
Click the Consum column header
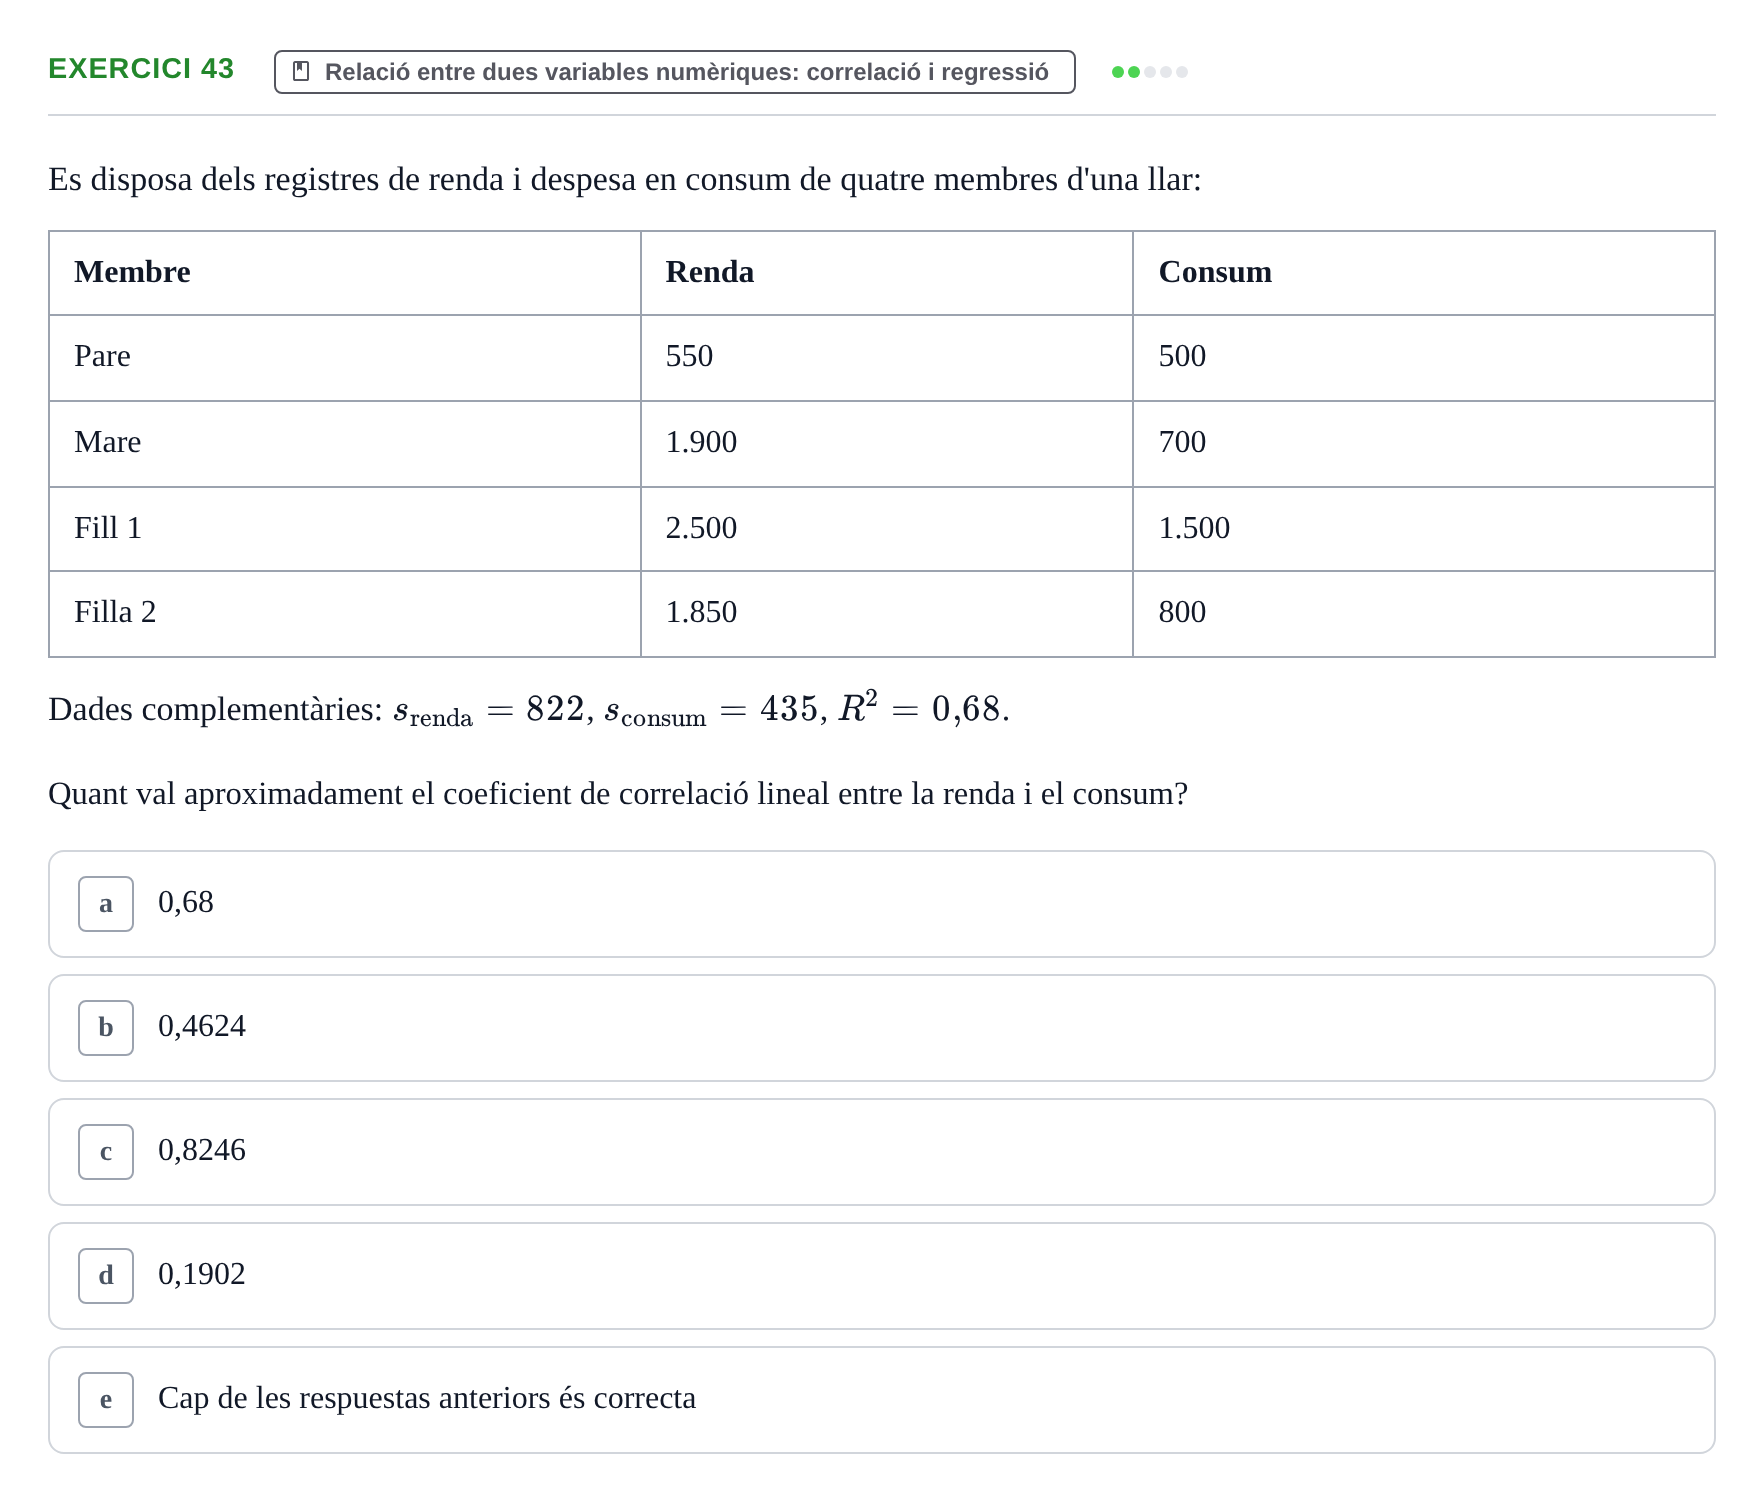(x=1215, y=272)
